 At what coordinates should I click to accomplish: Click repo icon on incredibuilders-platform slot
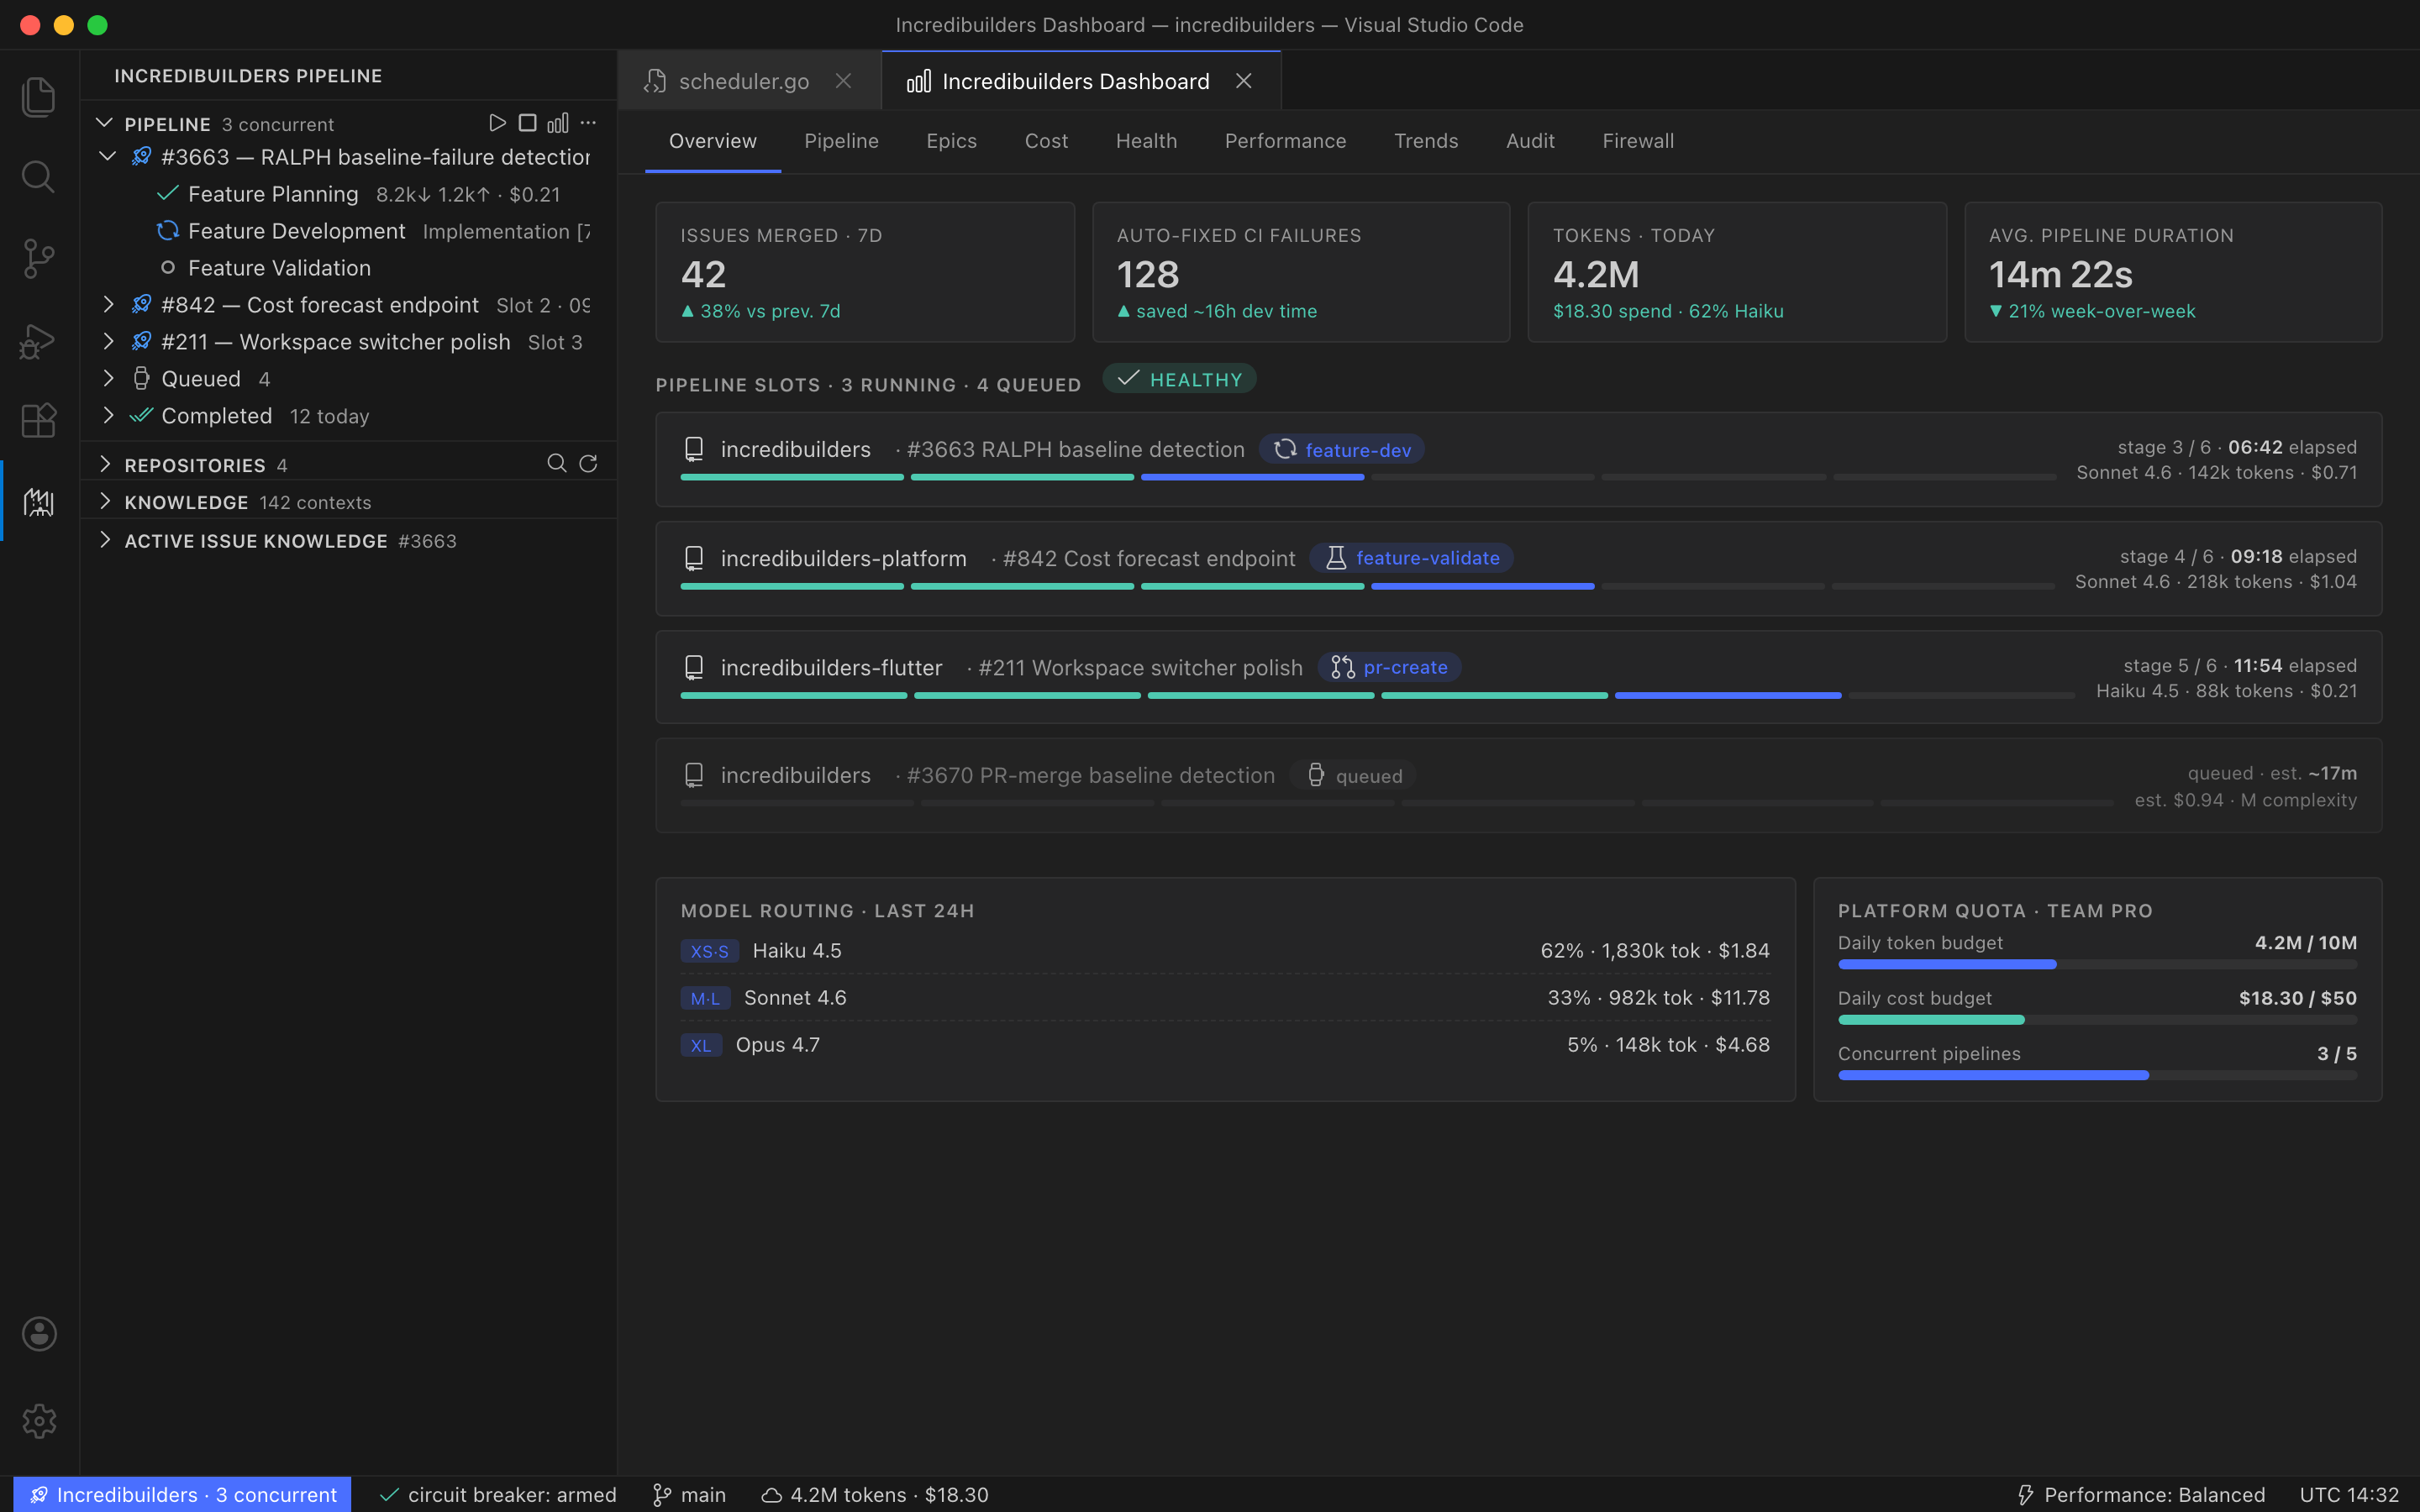click(694, 558)
